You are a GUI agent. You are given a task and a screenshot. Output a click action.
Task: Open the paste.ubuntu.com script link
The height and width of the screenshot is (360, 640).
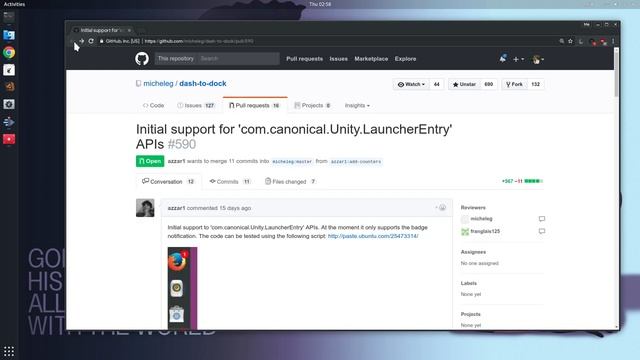[x=373, y=236]
